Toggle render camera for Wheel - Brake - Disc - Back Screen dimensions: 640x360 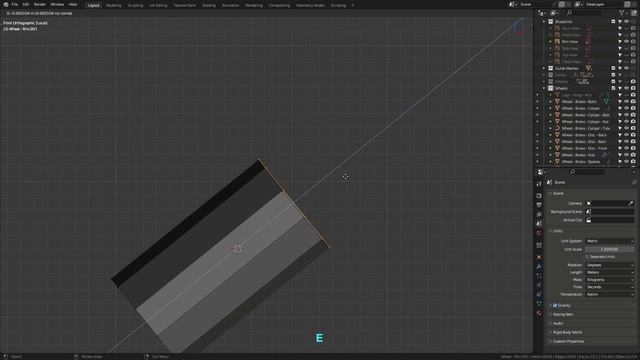point(633,135)
